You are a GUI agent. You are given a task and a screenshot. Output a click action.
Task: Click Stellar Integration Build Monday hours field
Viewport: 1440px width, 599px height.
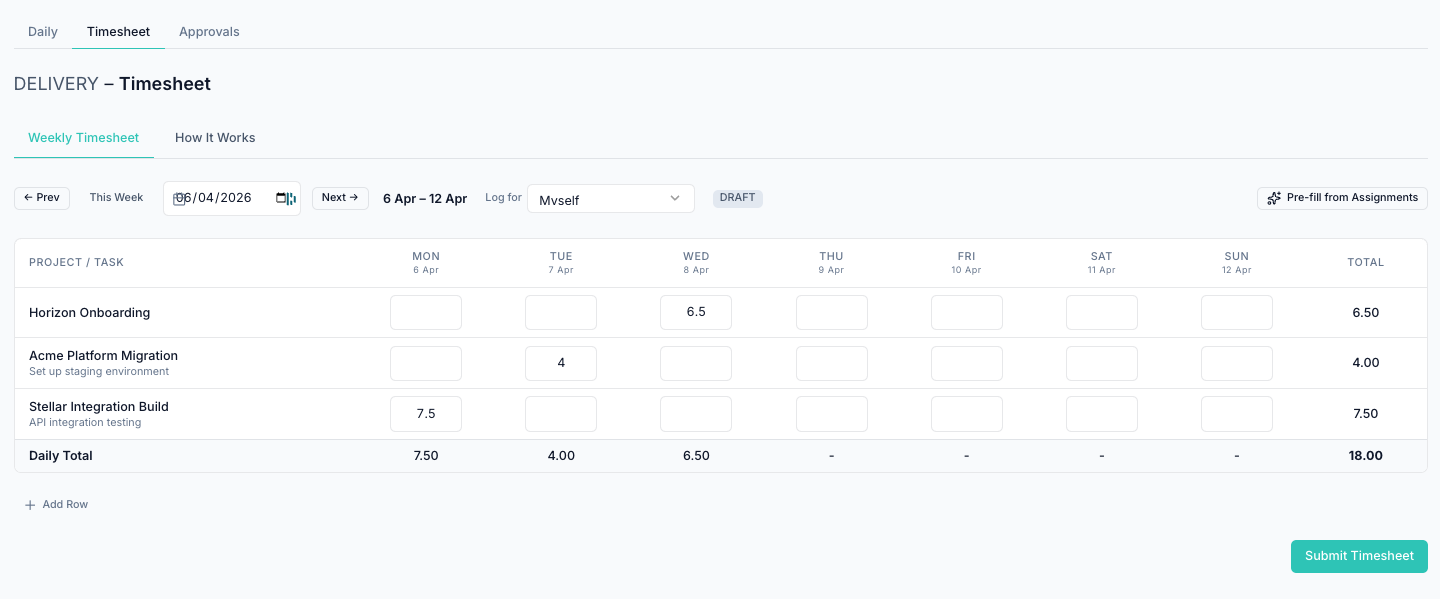[426, 414]
